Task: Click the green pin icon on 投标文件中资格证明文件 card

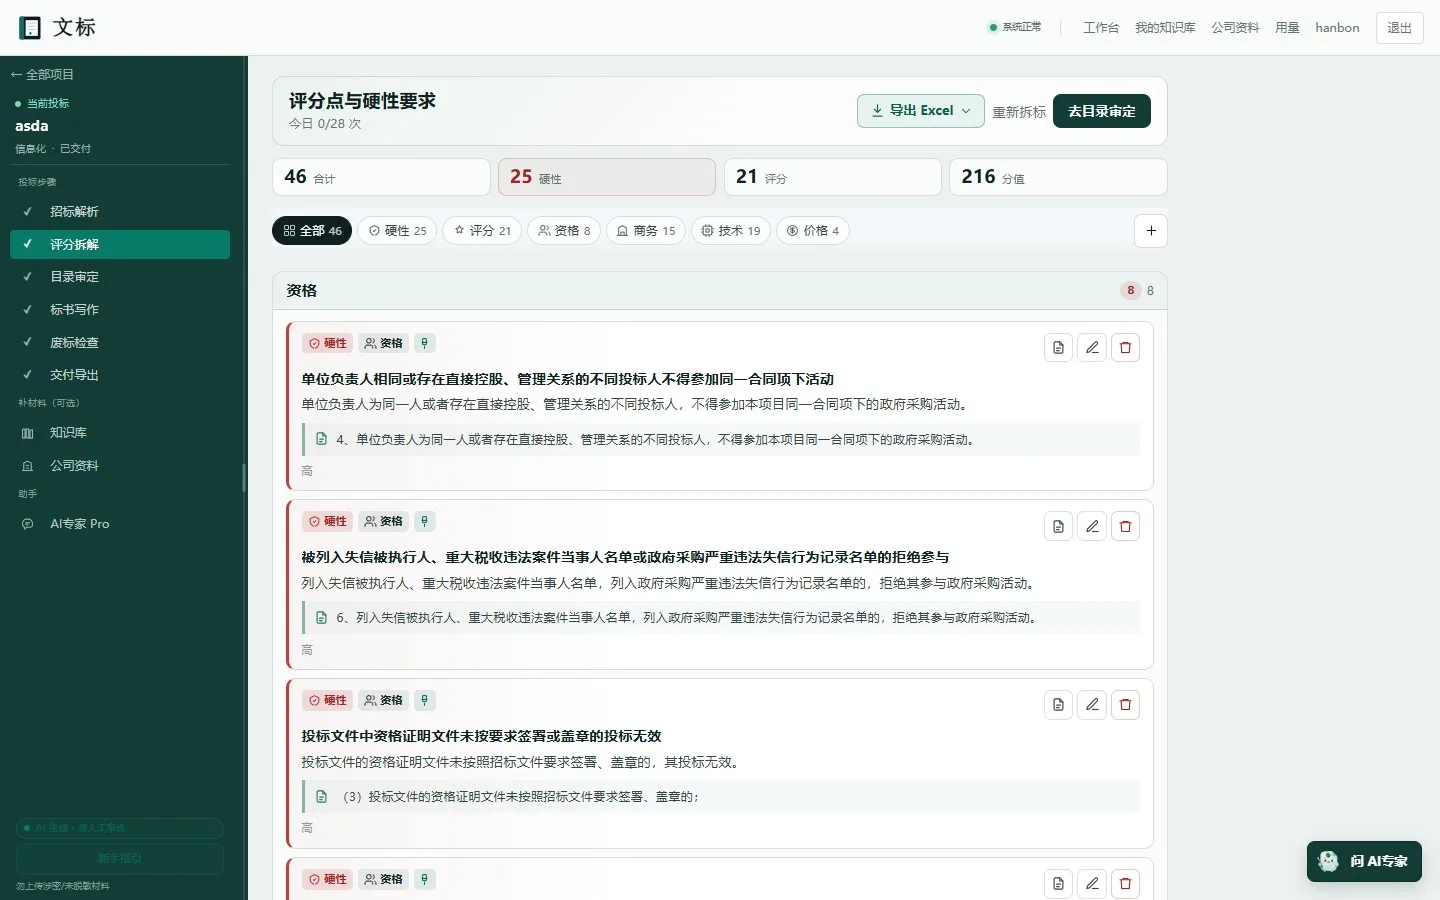Action: click(425, 700)
